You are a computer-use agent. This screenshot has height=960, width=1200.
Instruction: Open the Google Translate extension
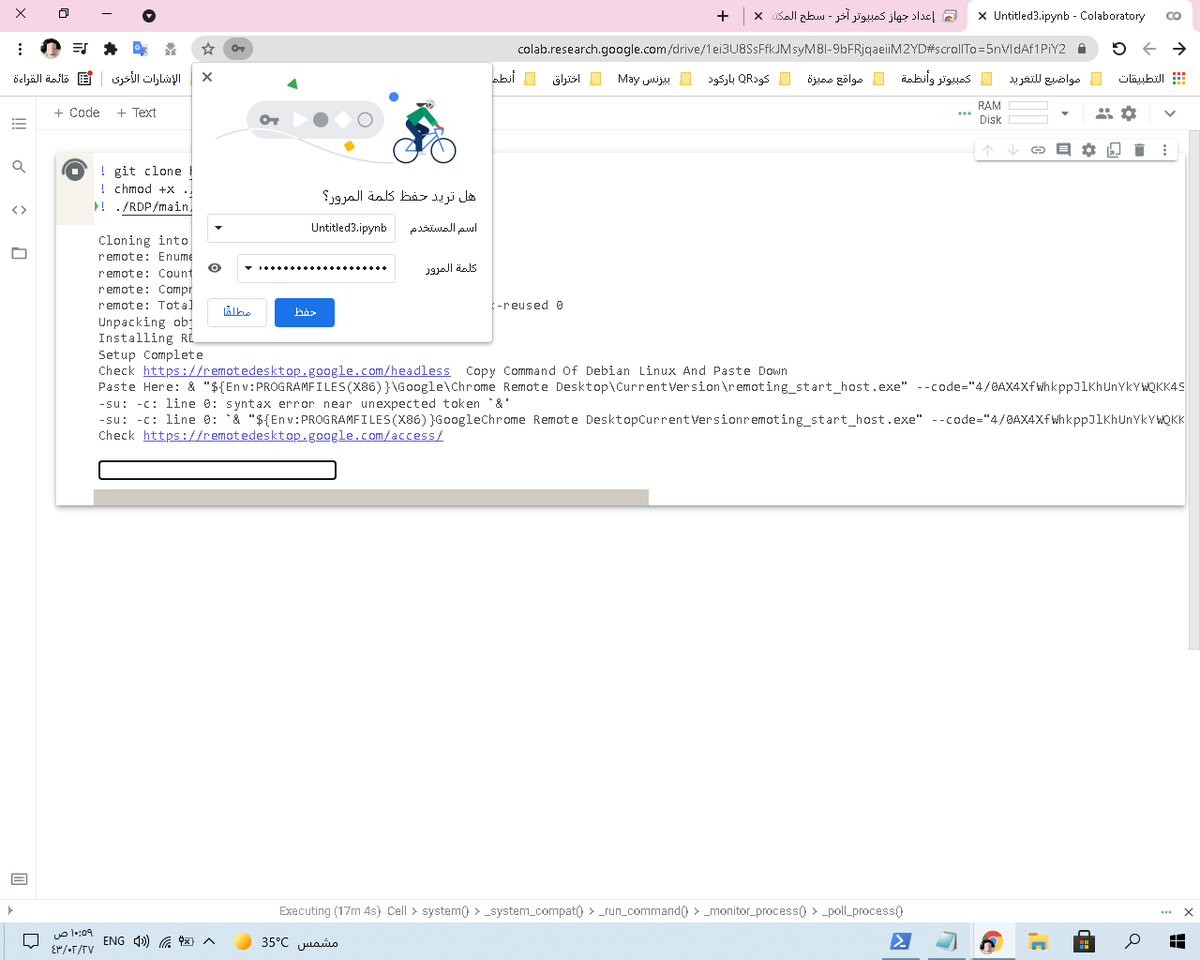point(141,48)
